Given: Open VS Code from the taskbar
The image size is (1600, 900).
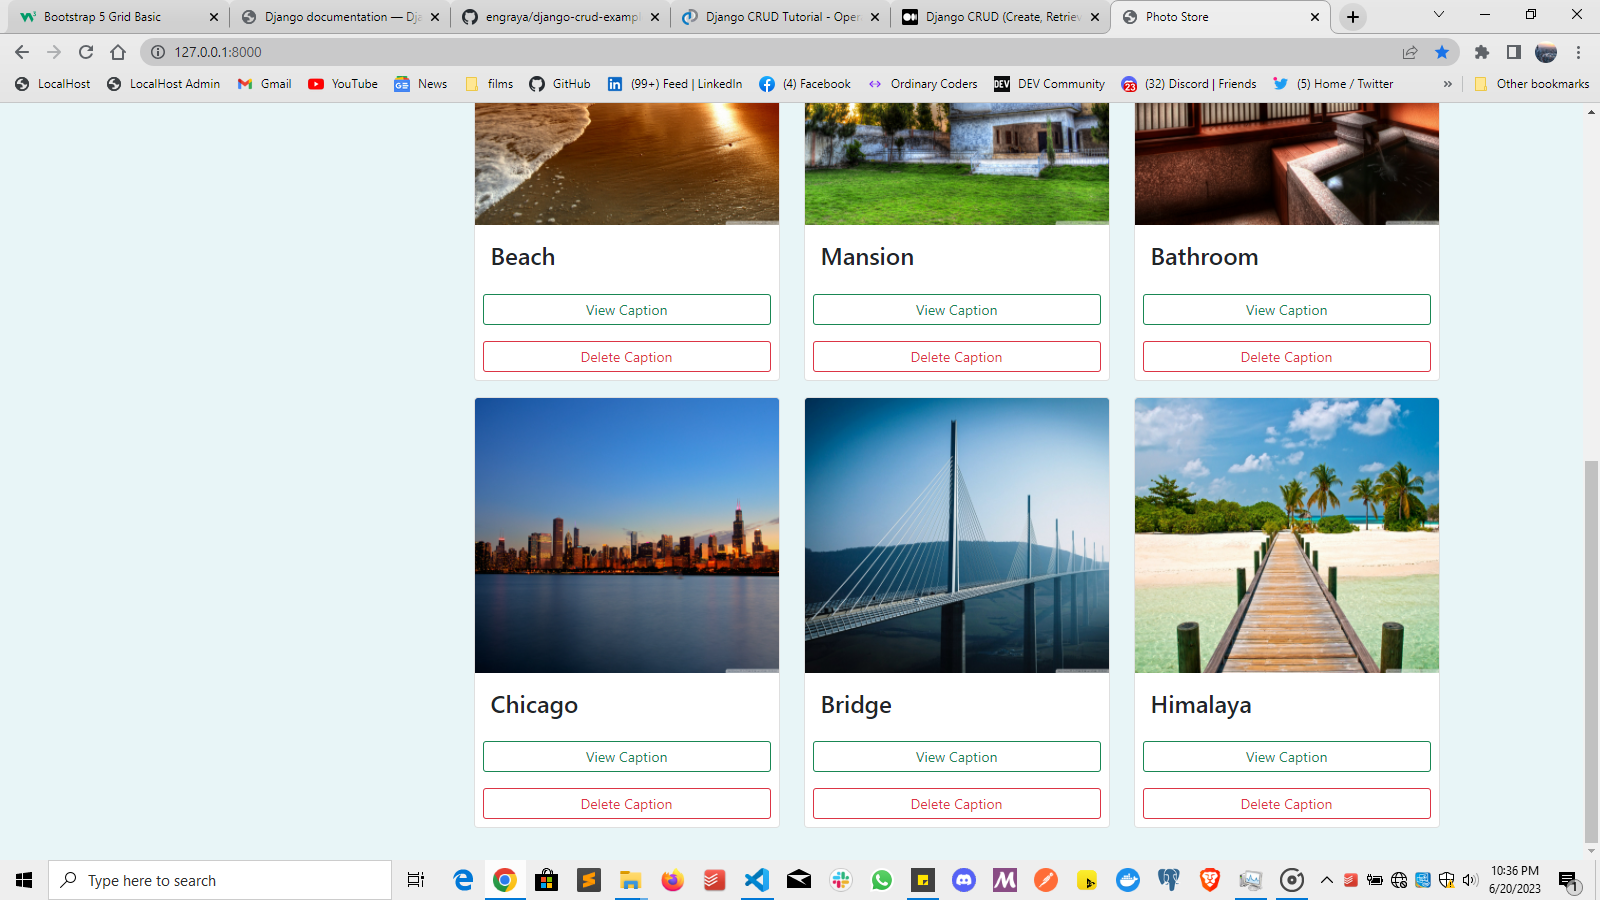Looking at the screenshot, I should pos(757,880).
